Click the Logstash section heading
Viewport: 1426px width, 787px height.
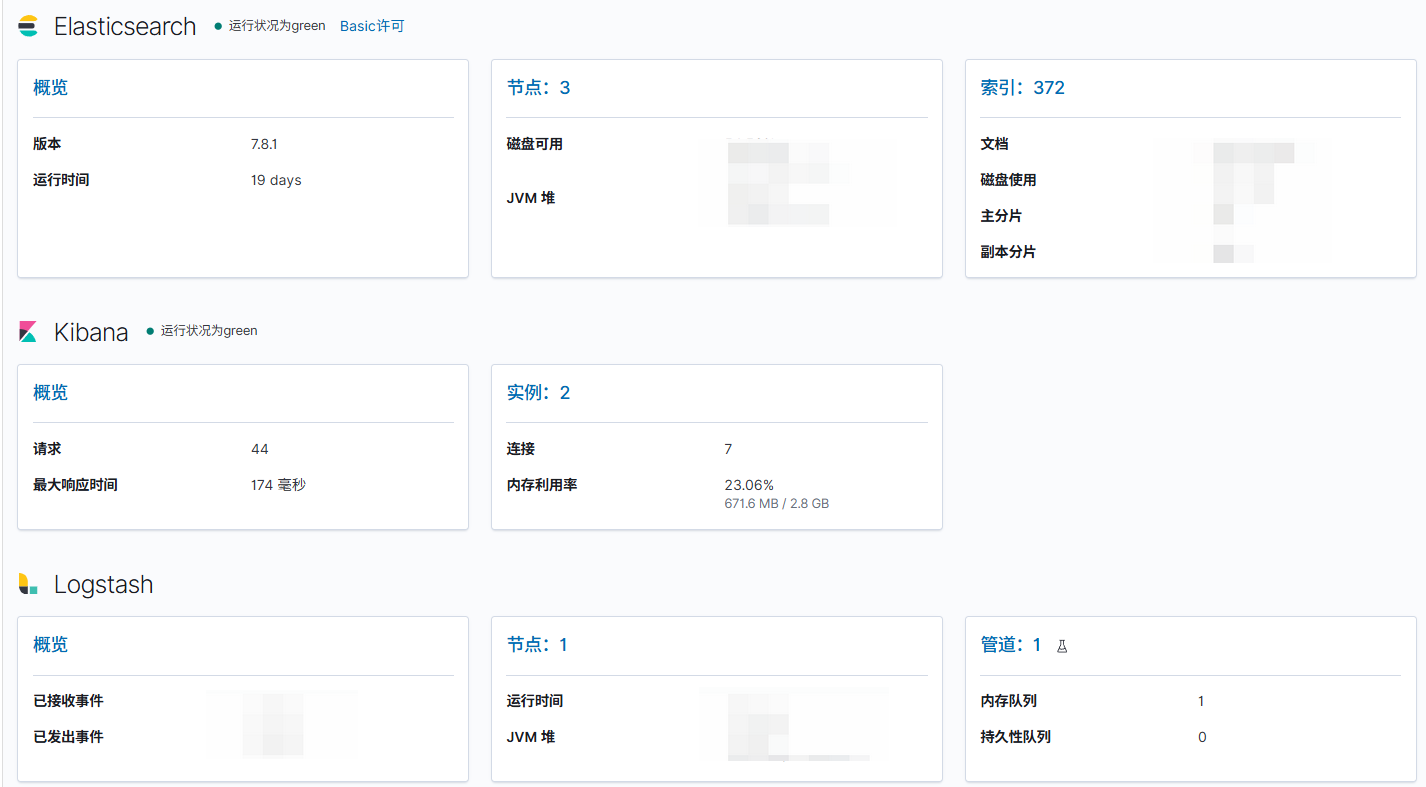tap(104, 585)
